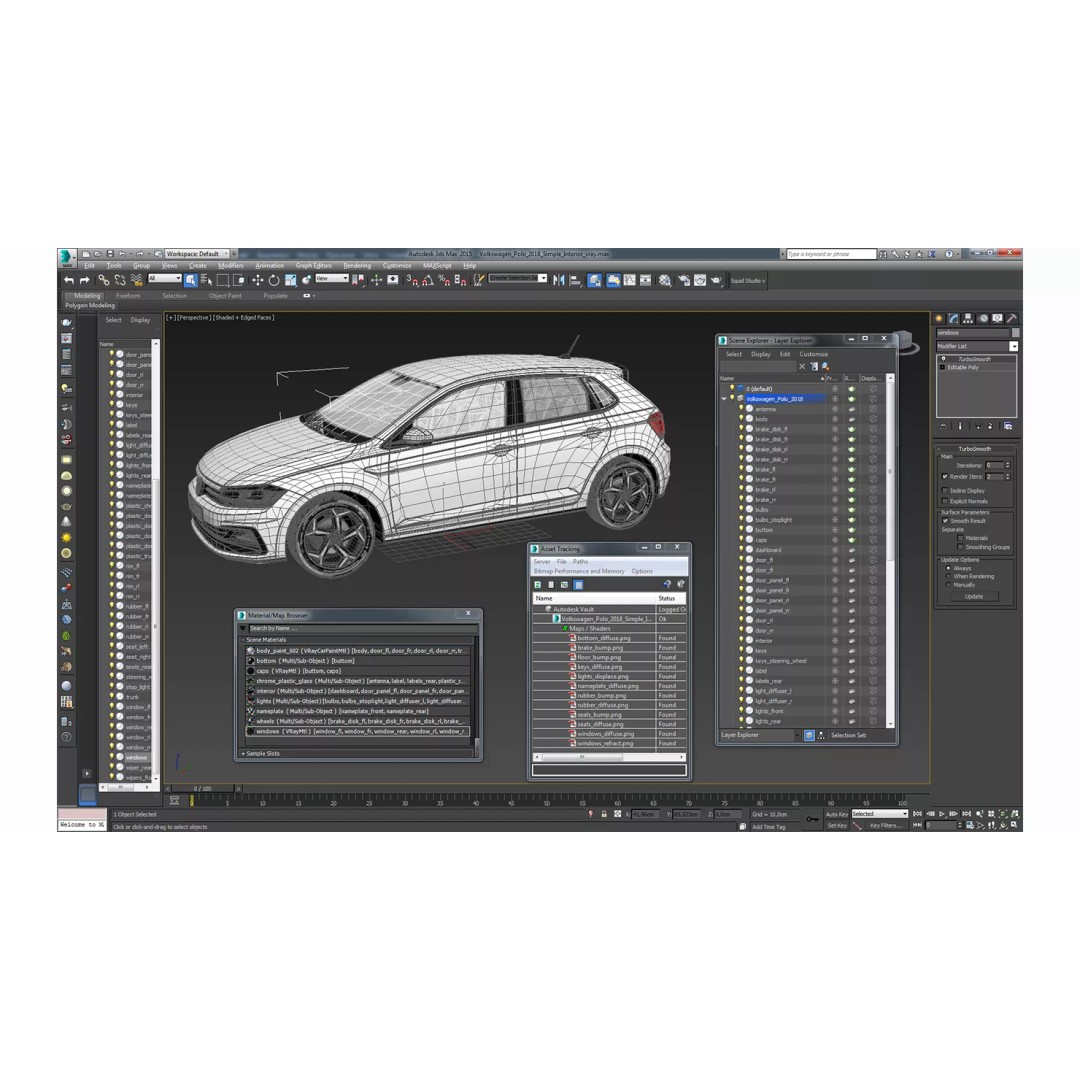
Task: Click the Update button in TurboSmooth panel
Action: tap(974, 596)
